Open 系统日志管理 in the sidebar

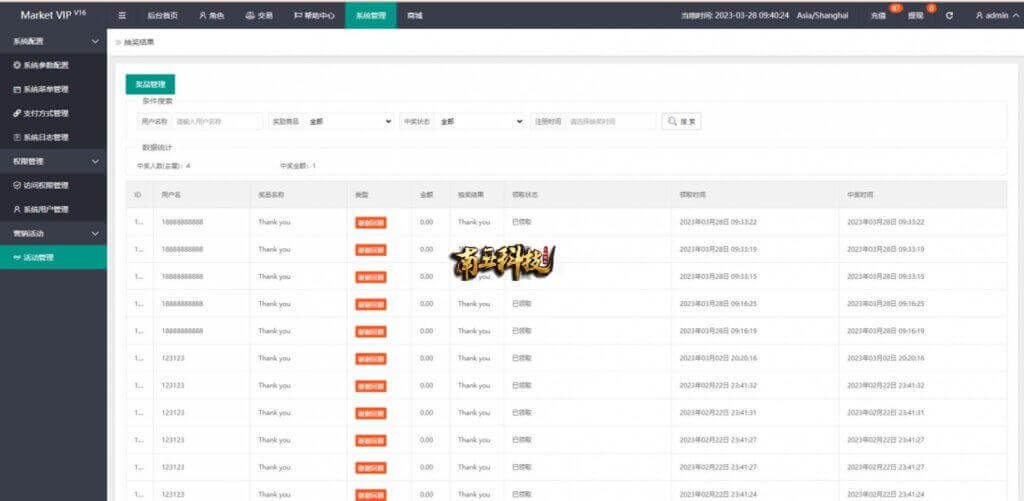pyautogui.click(x=46, y=137)
